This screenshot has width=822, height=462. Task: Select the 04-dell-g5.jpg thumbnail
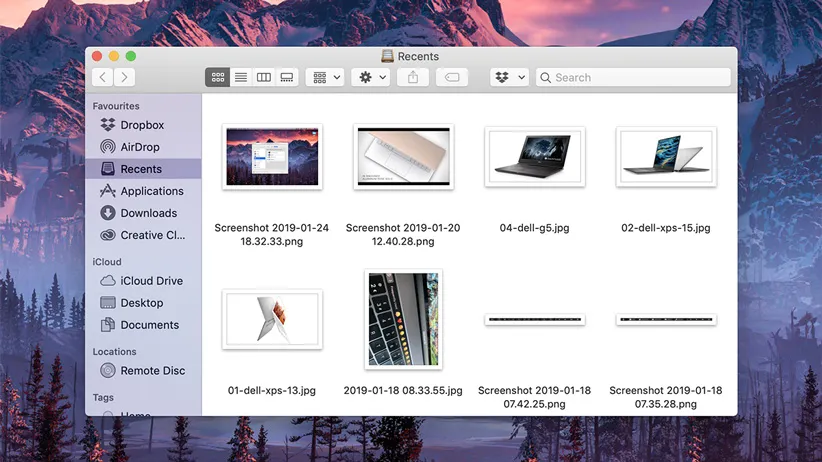click(534, 157)
